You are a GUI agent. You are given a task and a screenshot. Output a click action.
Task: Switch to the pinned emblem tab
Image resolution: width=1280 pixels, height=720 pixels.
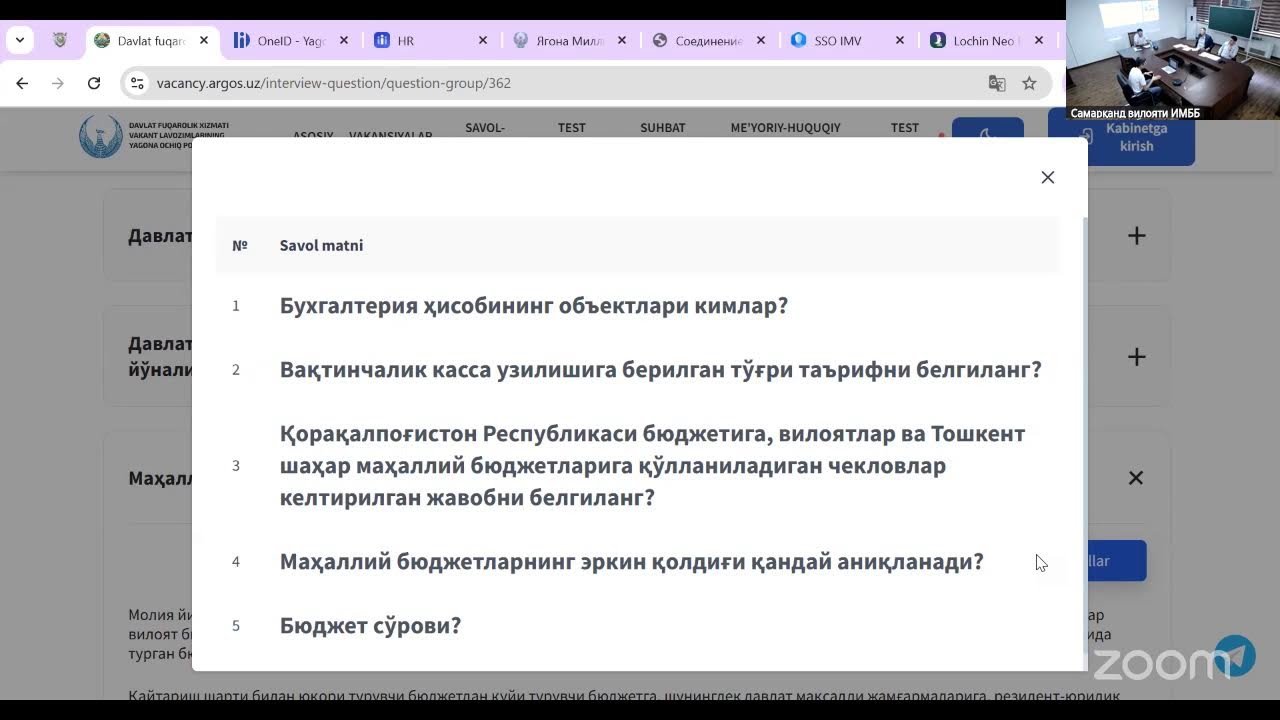click(x=60, y=41)
